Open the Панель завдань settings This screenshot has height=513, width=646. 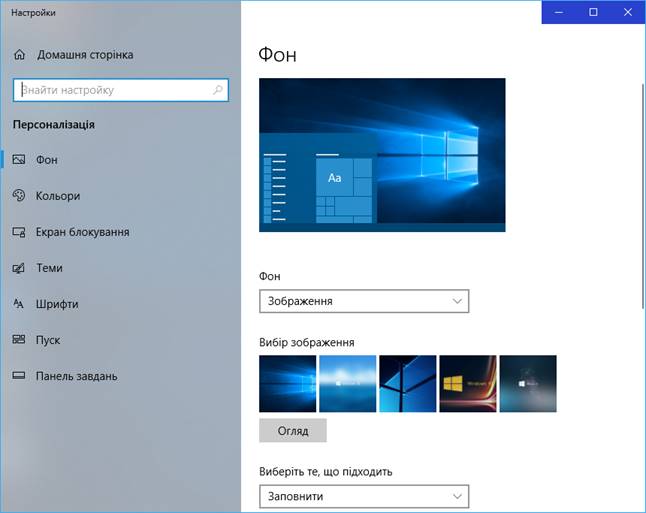(76, 376)
